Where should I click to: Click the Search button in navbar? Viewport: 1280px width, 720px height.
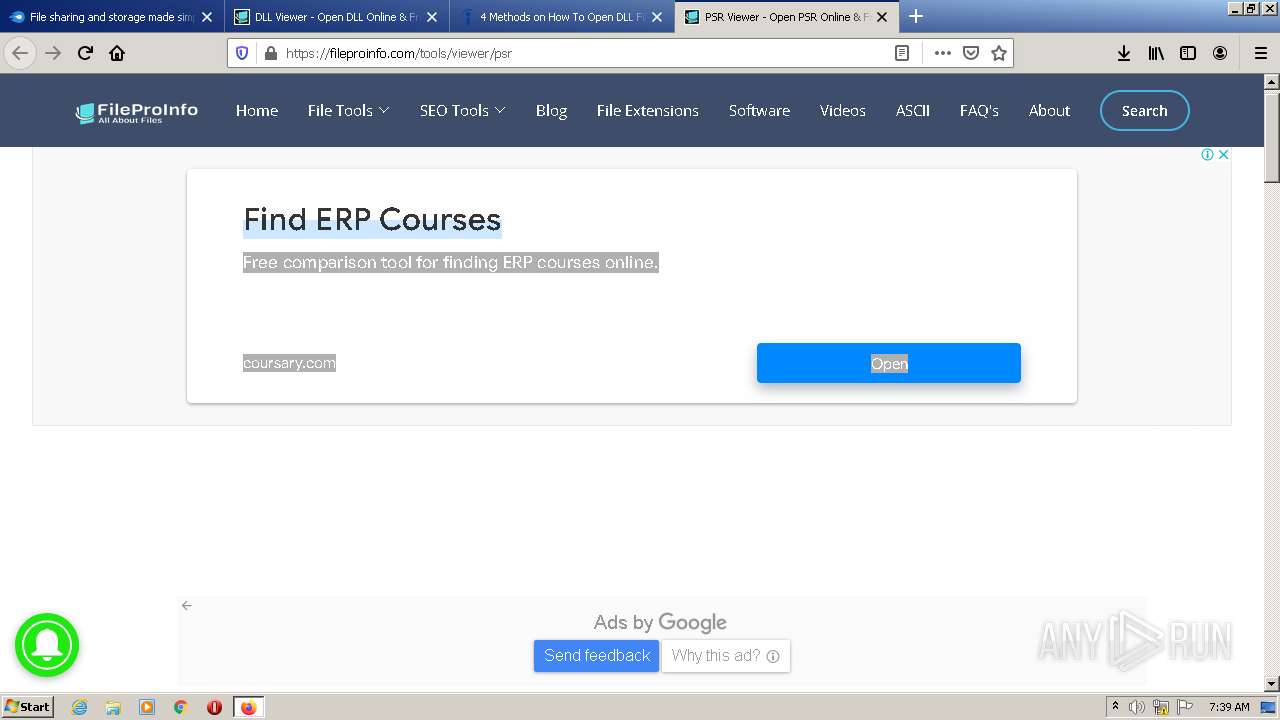pyautogui.click(x=1144, y=111)
